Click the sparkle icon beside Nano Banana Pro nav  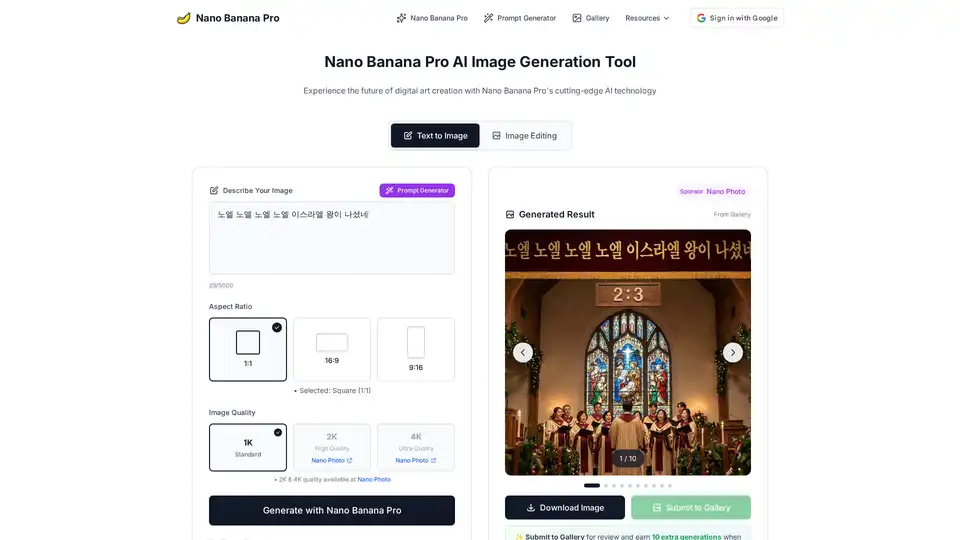click(401, 18)
